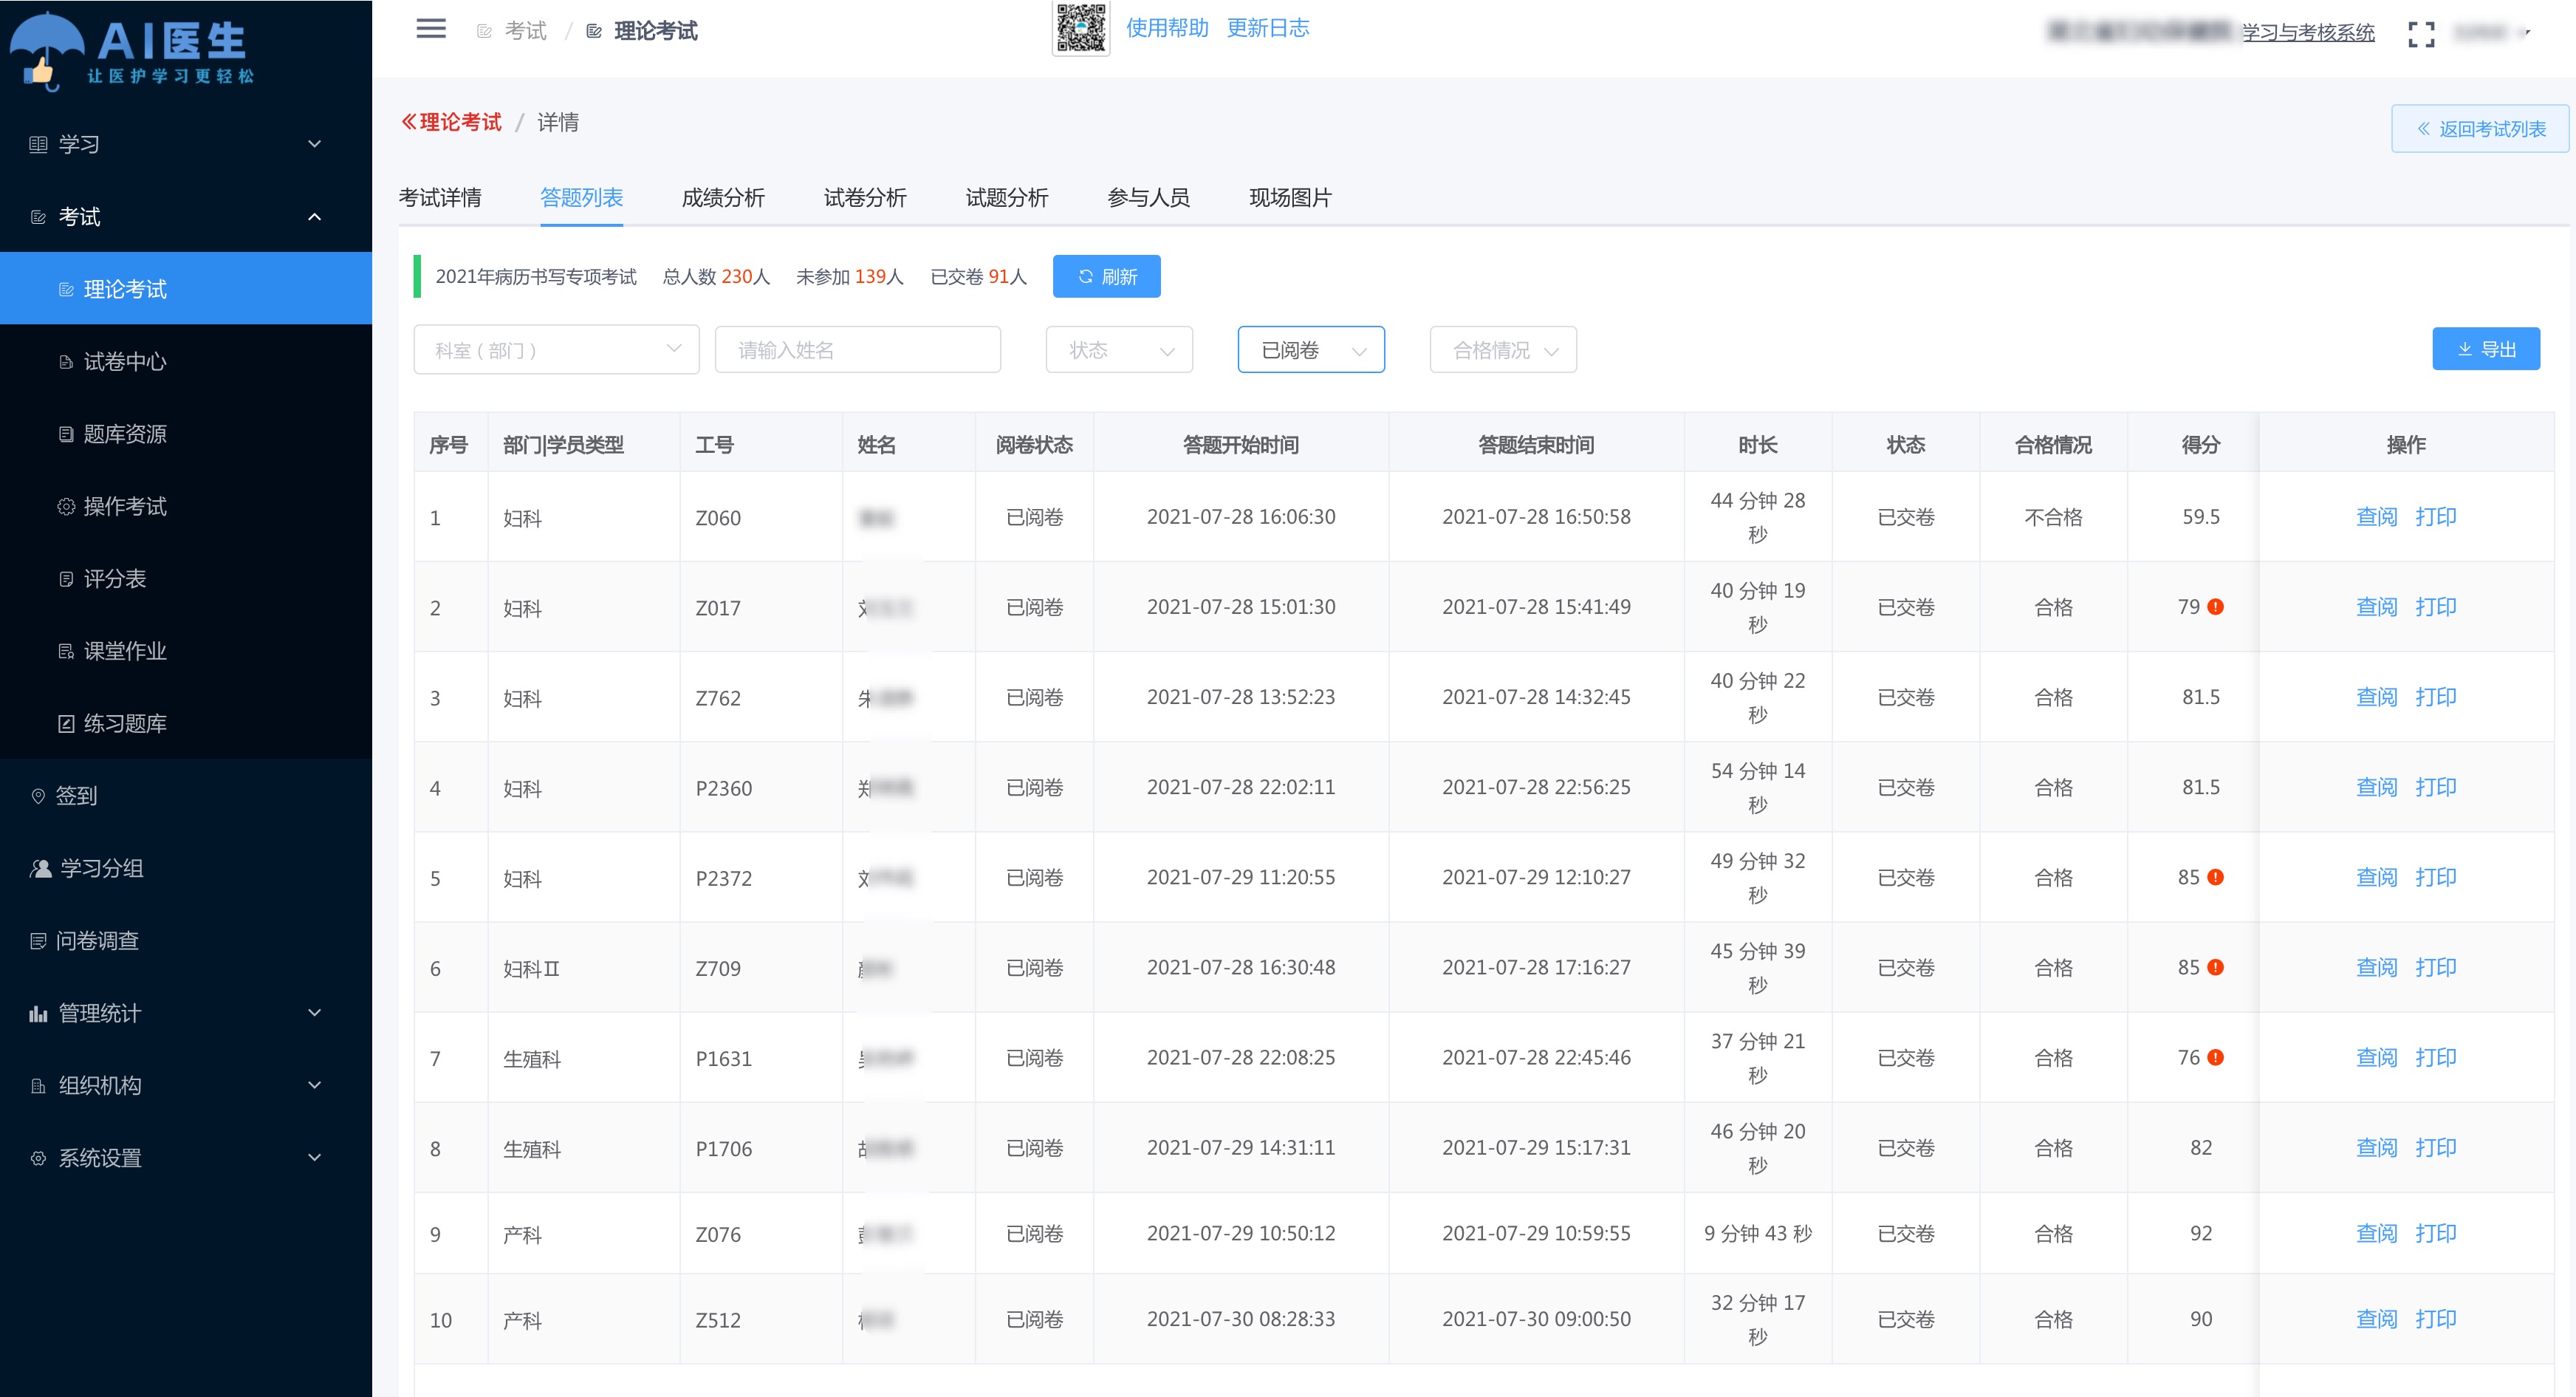Open the 科室（部门）dropdown filter

[x=556, y=350]
